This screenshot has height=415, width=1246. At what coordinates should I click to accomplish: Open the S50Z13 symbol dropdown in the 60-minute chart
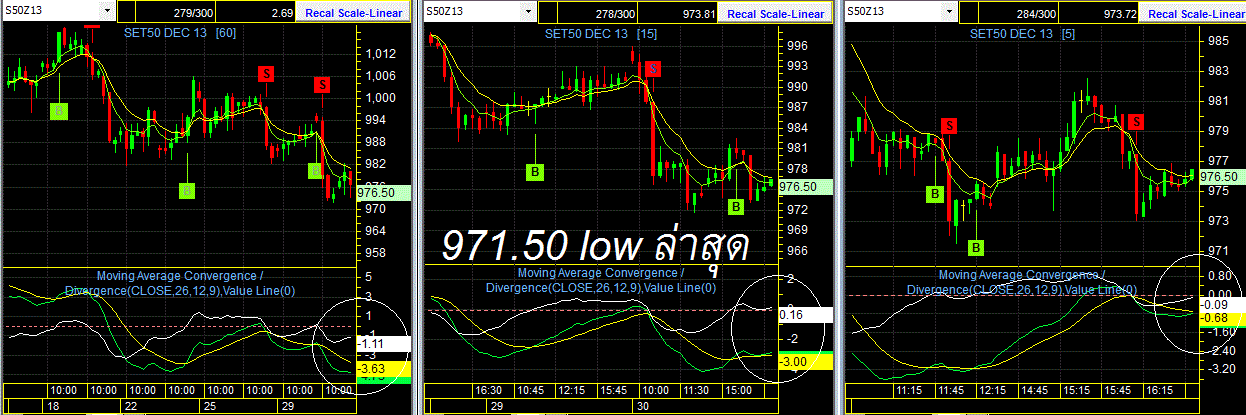[108, 12]
